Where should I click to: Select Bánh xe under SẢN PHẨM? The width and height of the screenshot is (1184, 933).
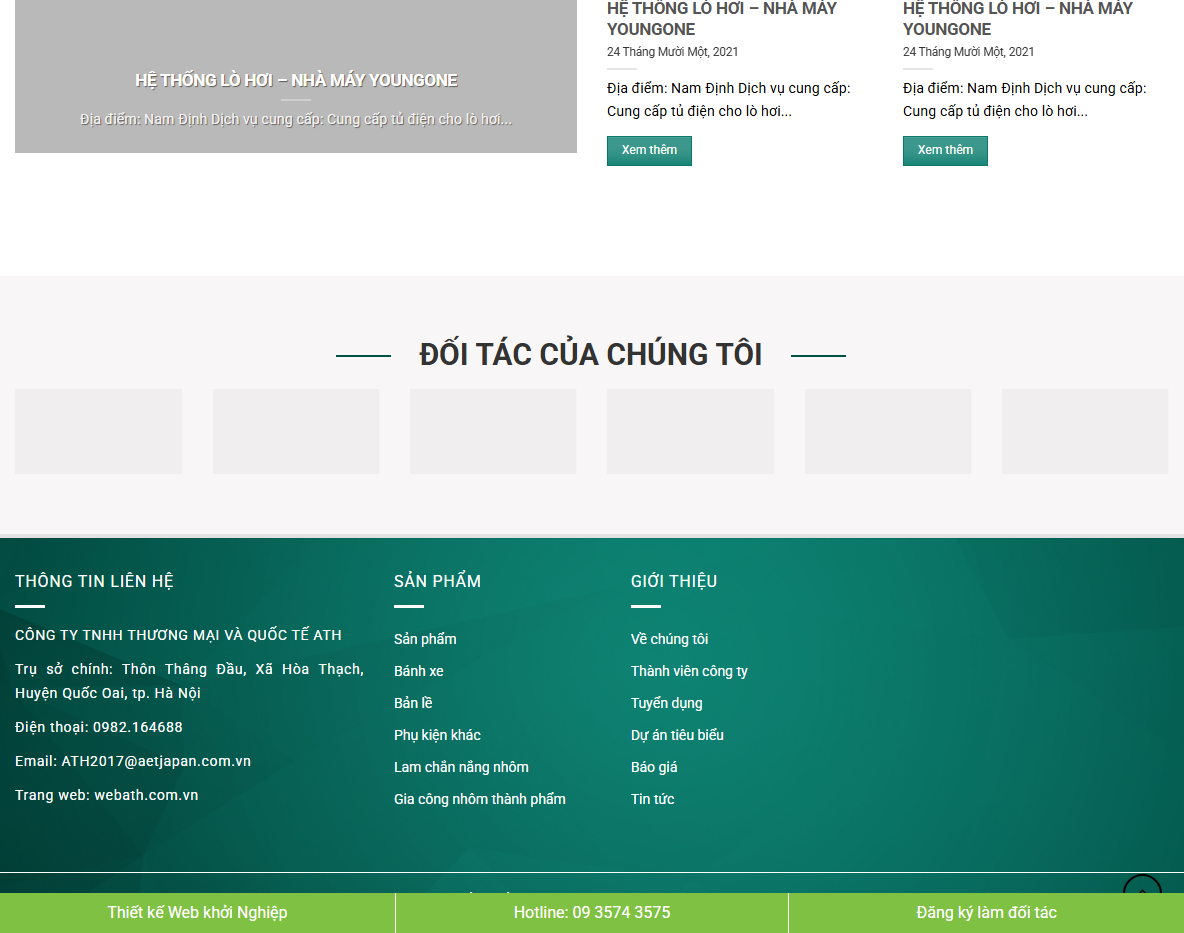tap(418, 671)
